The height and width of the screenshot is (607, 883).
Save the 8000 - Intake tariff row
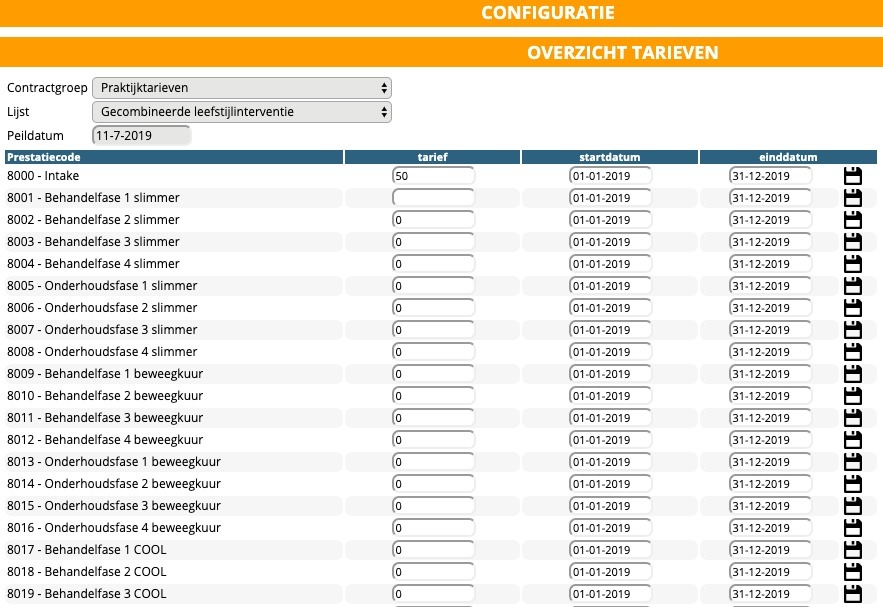pyautogui.click(x=853, y=176)
